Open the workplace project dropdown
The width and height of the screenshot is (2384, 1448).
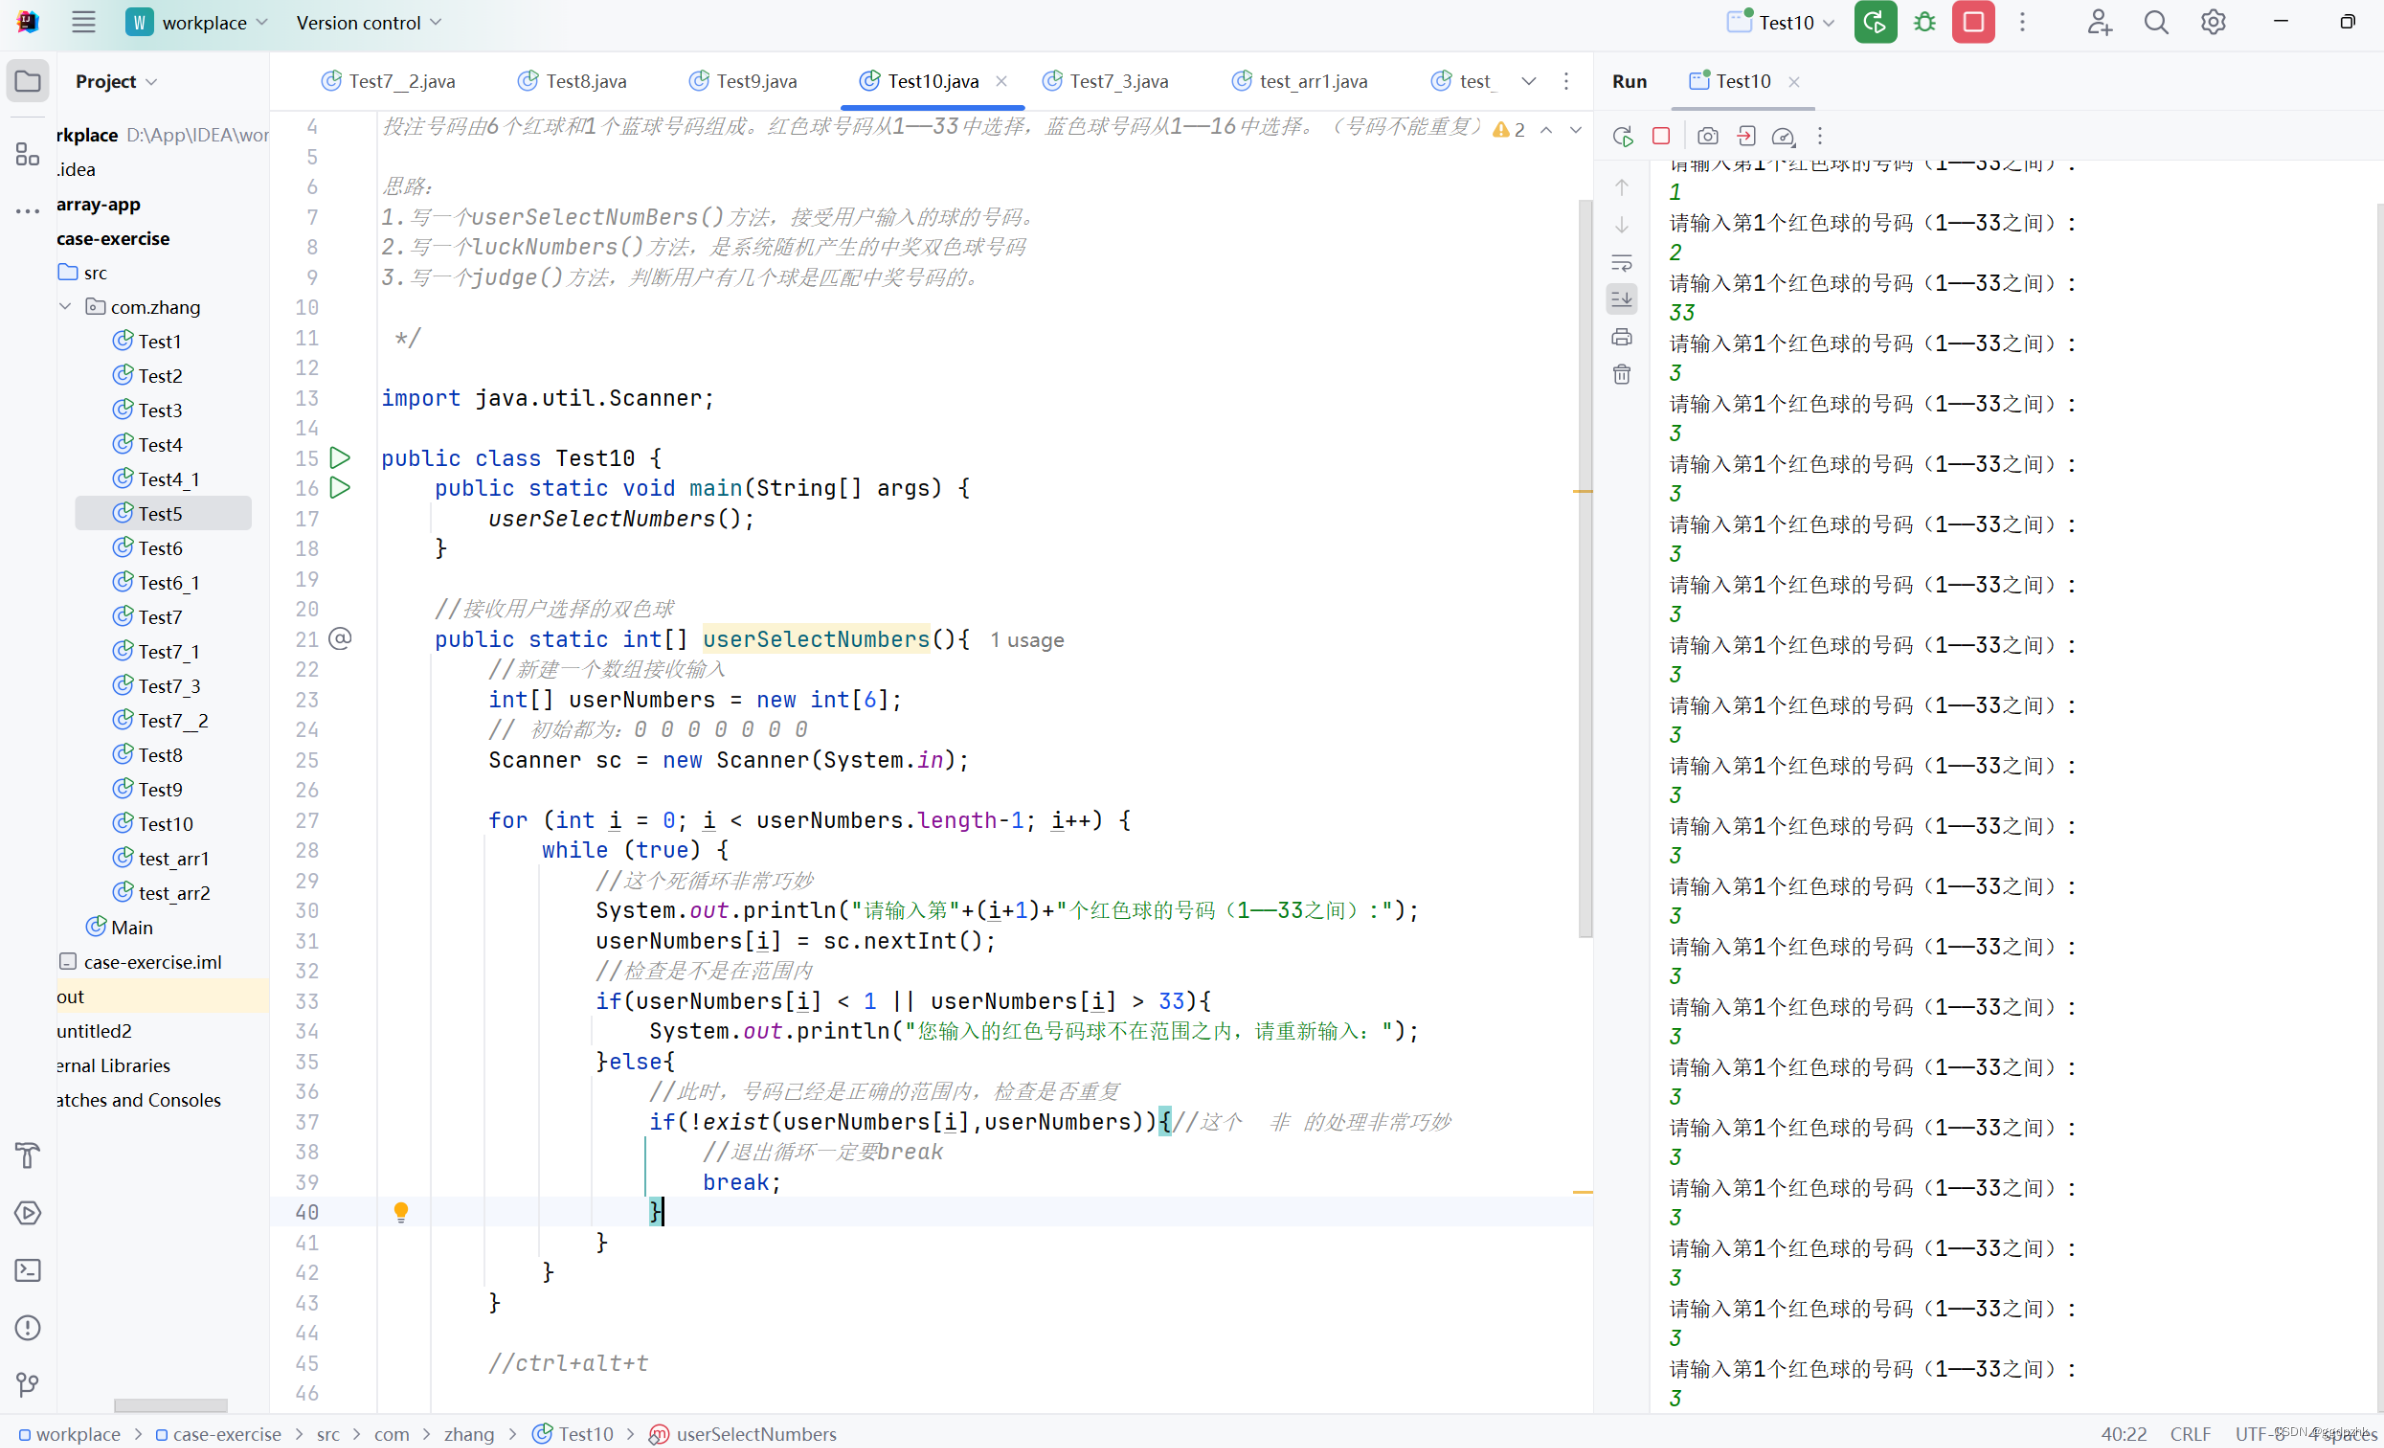click(x=197, y=22)
